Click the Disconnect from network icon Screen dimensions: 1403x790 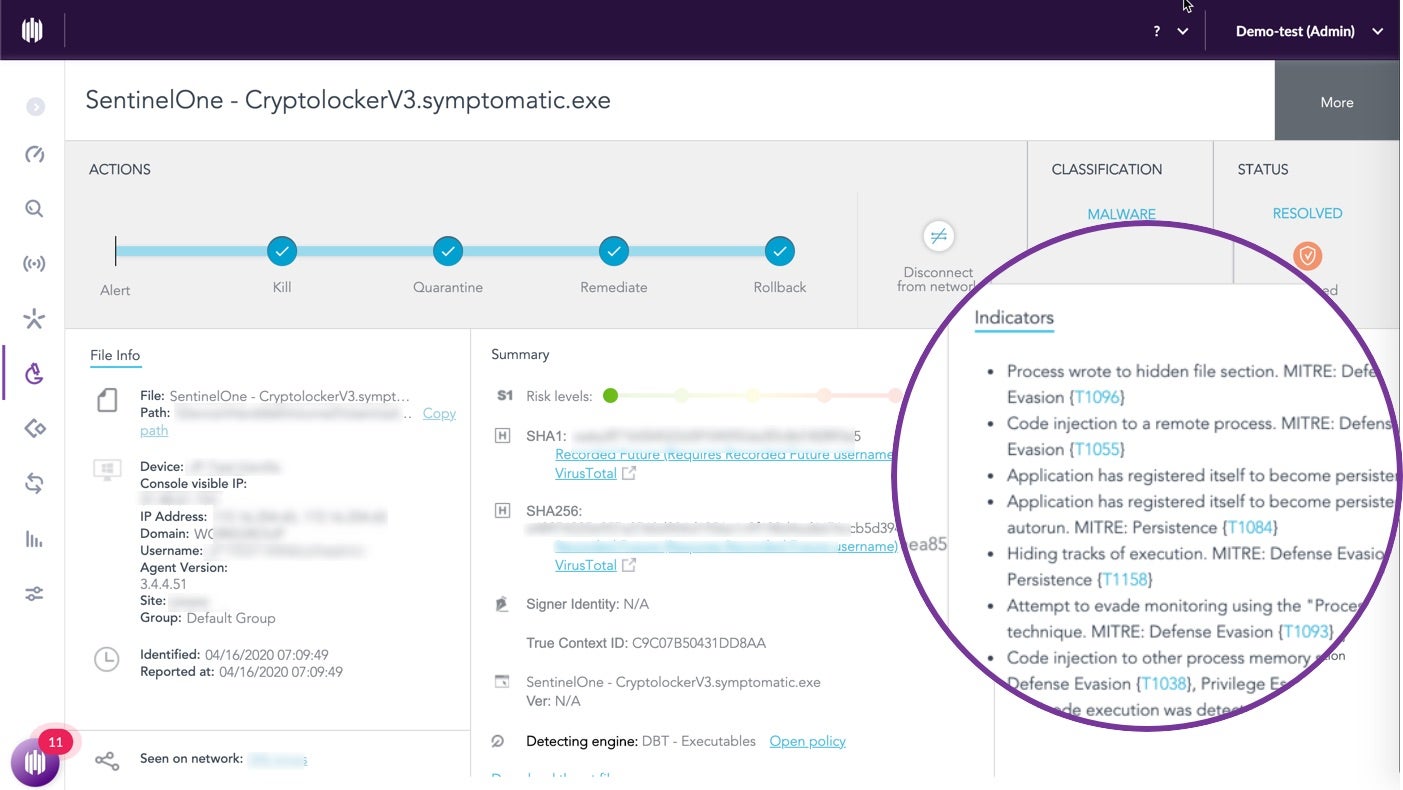coord(938,237)
